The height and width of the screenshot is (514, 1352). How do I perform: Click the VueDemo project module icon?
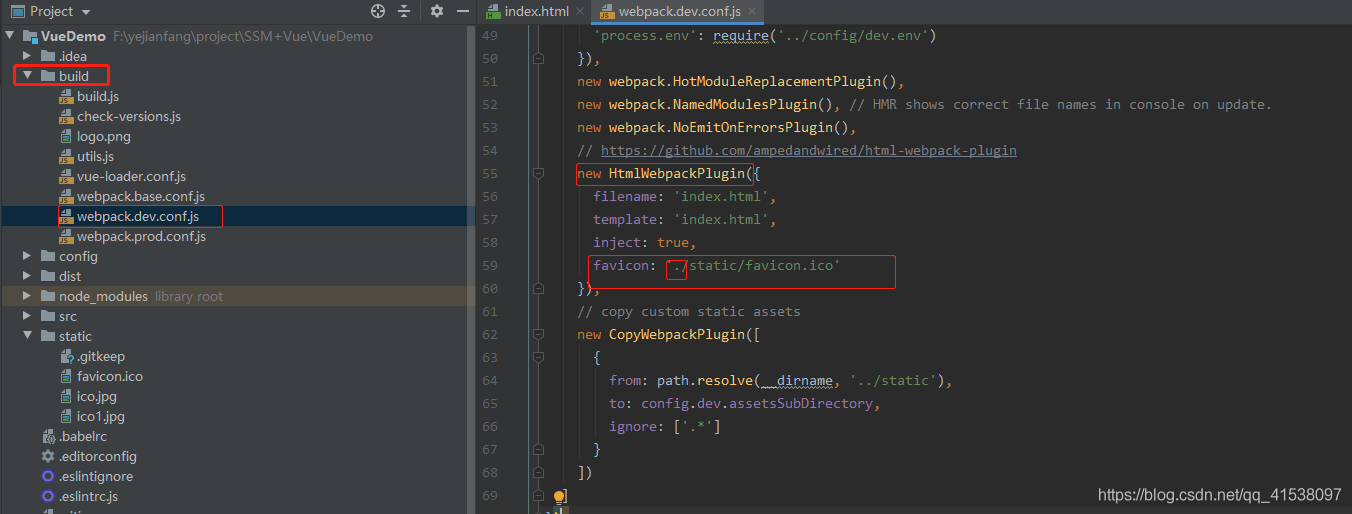click(x=30, y=36)
